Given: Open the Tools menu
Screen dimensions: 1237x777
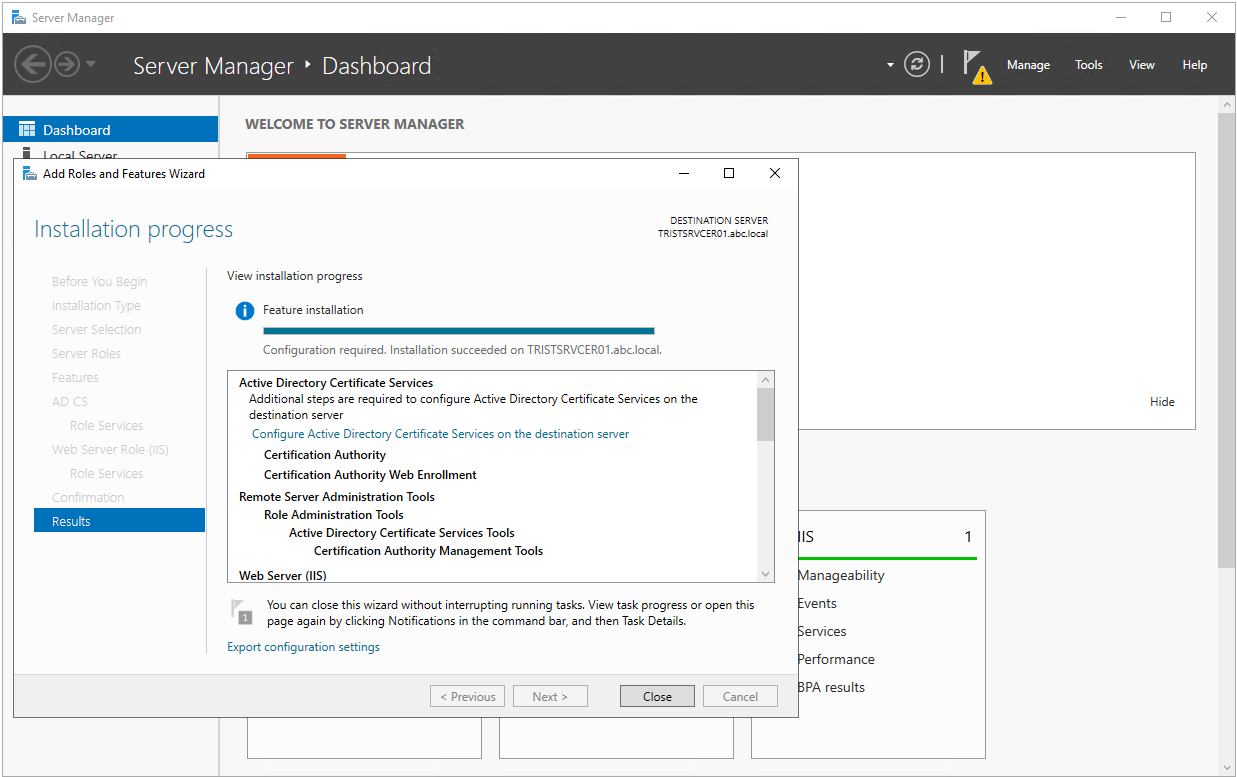Looking at the screenshot, I should click(1089, 65).
